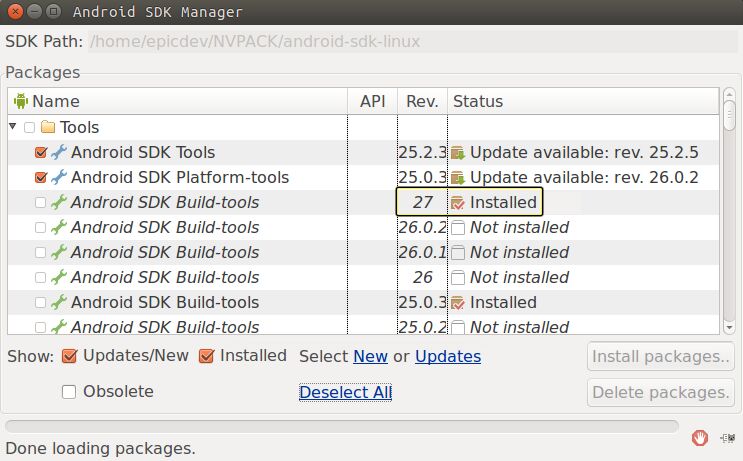Check the Tools folder checkbox
The height and width of the screenshot is (461, 743).
click(29, 127)
